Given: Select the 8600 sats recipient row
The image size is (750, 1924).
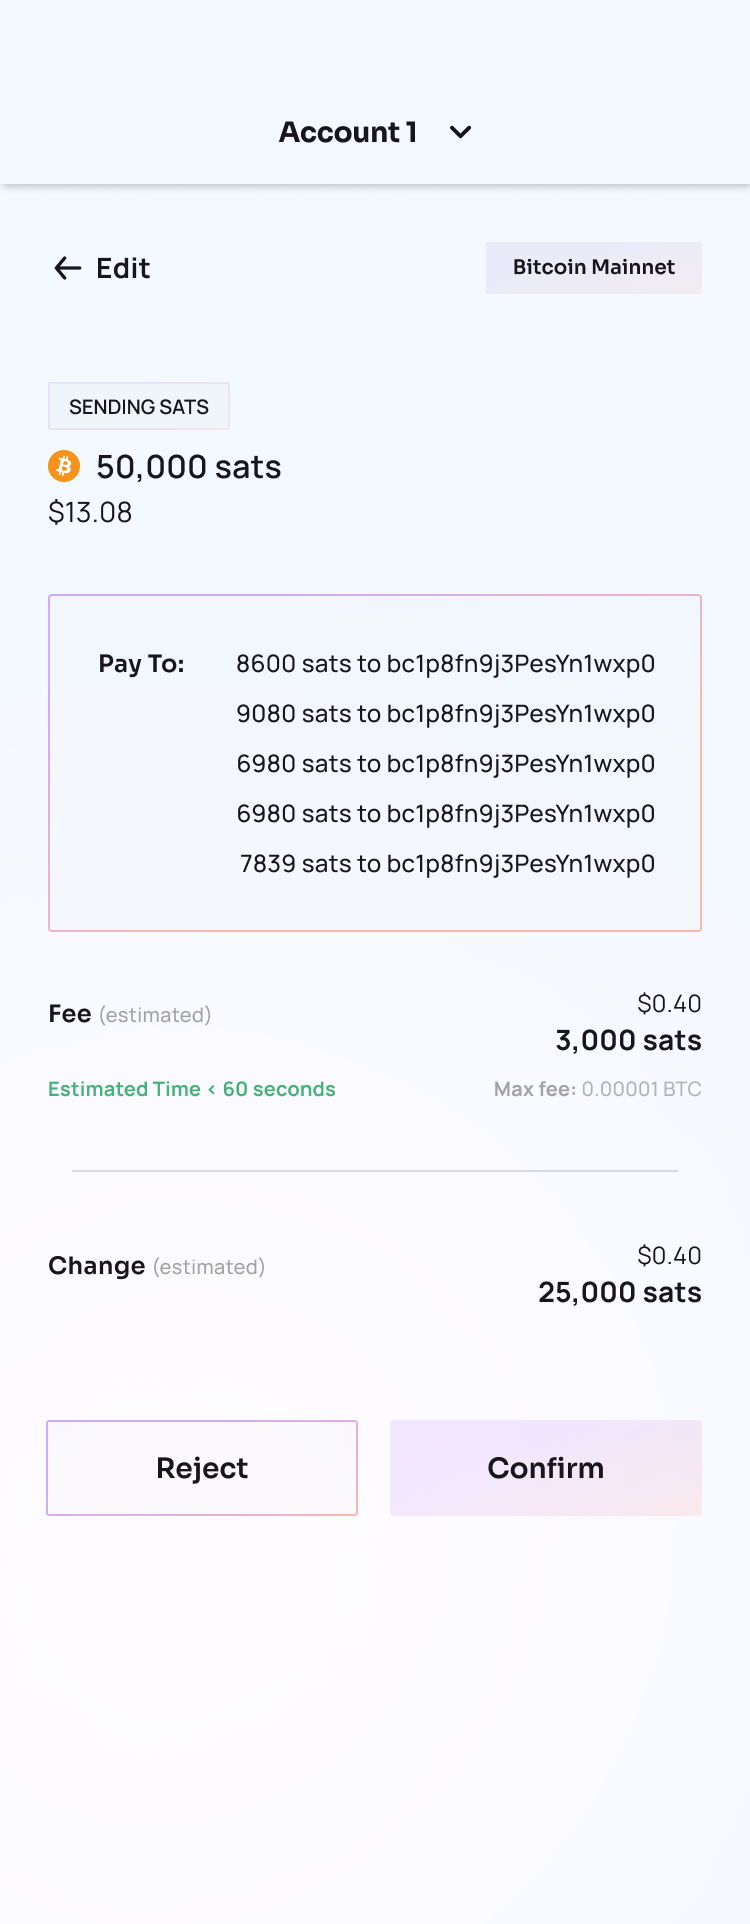Looking at the screenshot, I should click(445, 664).
